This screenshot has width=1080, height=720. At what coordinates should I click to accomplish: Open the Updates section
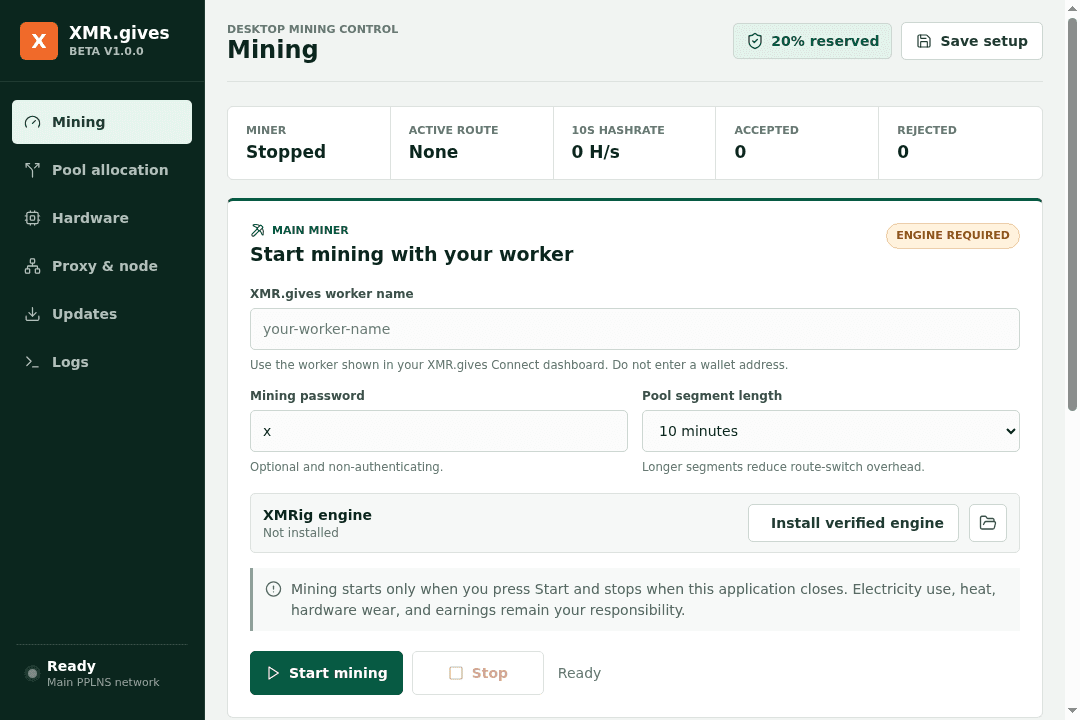(102, 314)
